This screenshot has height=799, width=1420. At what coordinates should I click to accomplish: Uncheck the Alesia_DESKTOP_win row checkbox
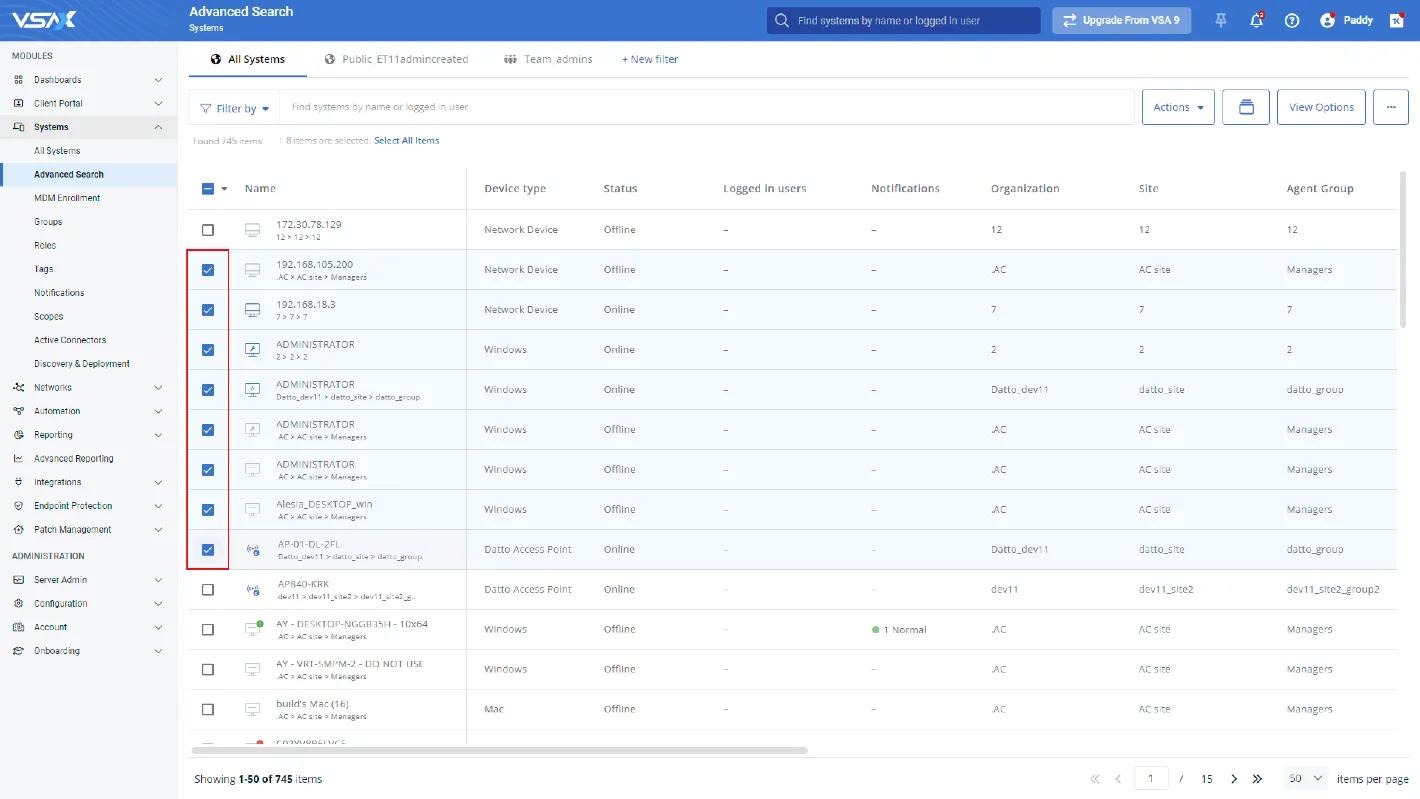208,510
